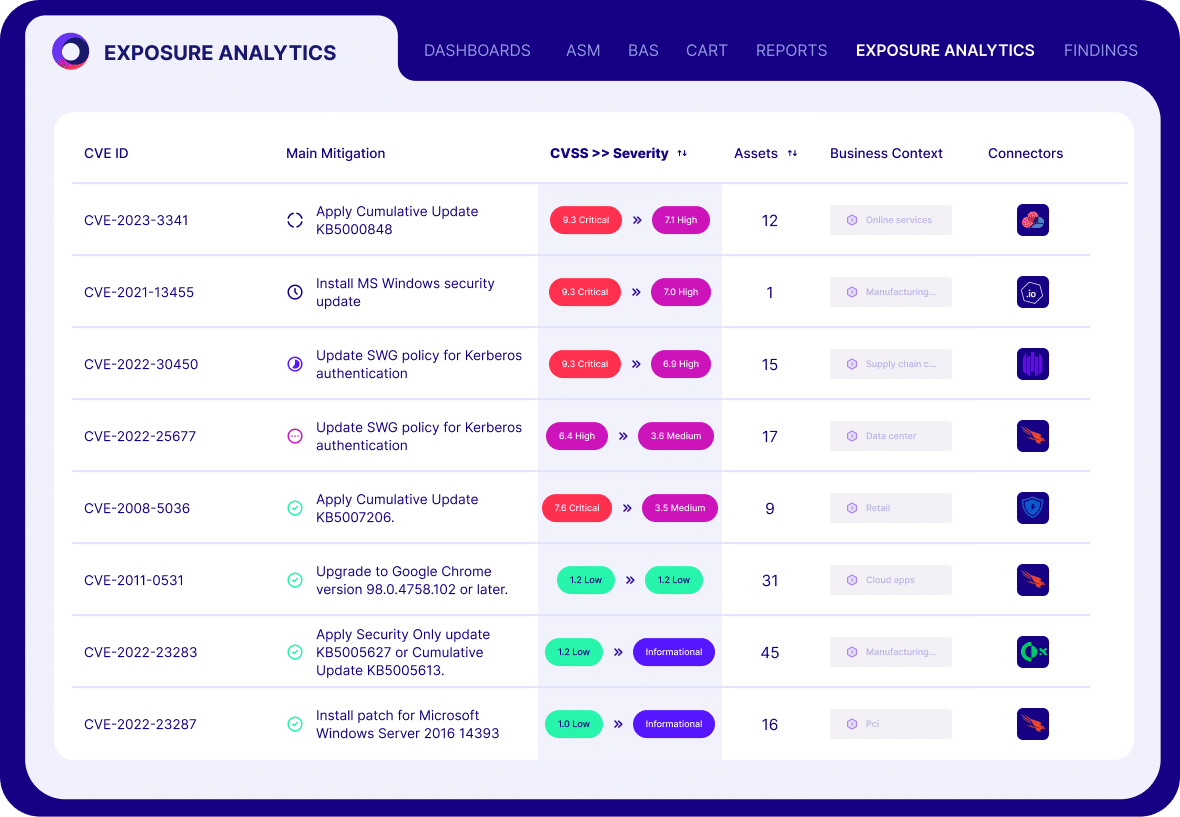
Task: Open the CVE-2023-3341 details link
Action: pyautogui.click(x=135, y=220)
